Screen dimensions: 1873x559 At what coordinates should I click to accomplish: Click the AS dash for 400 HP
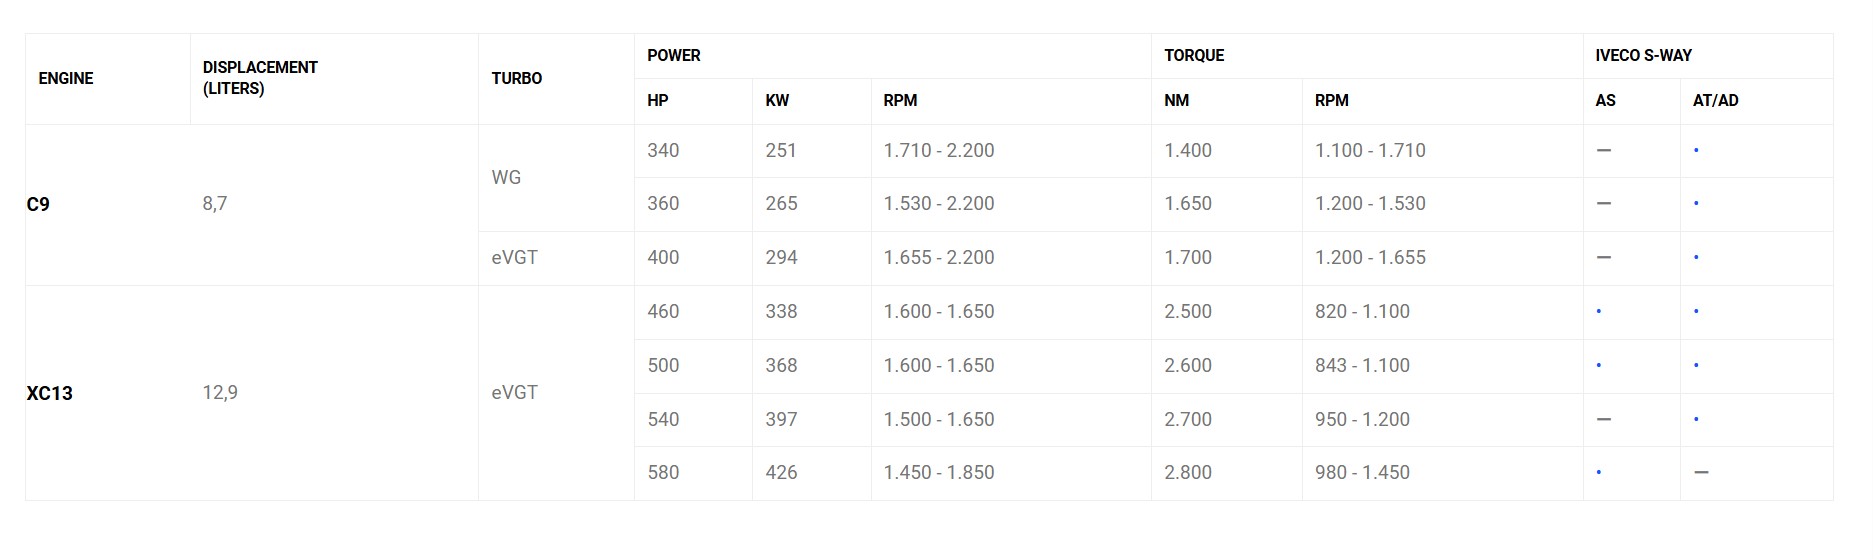pyautogui.click(x=1604, y=257)
